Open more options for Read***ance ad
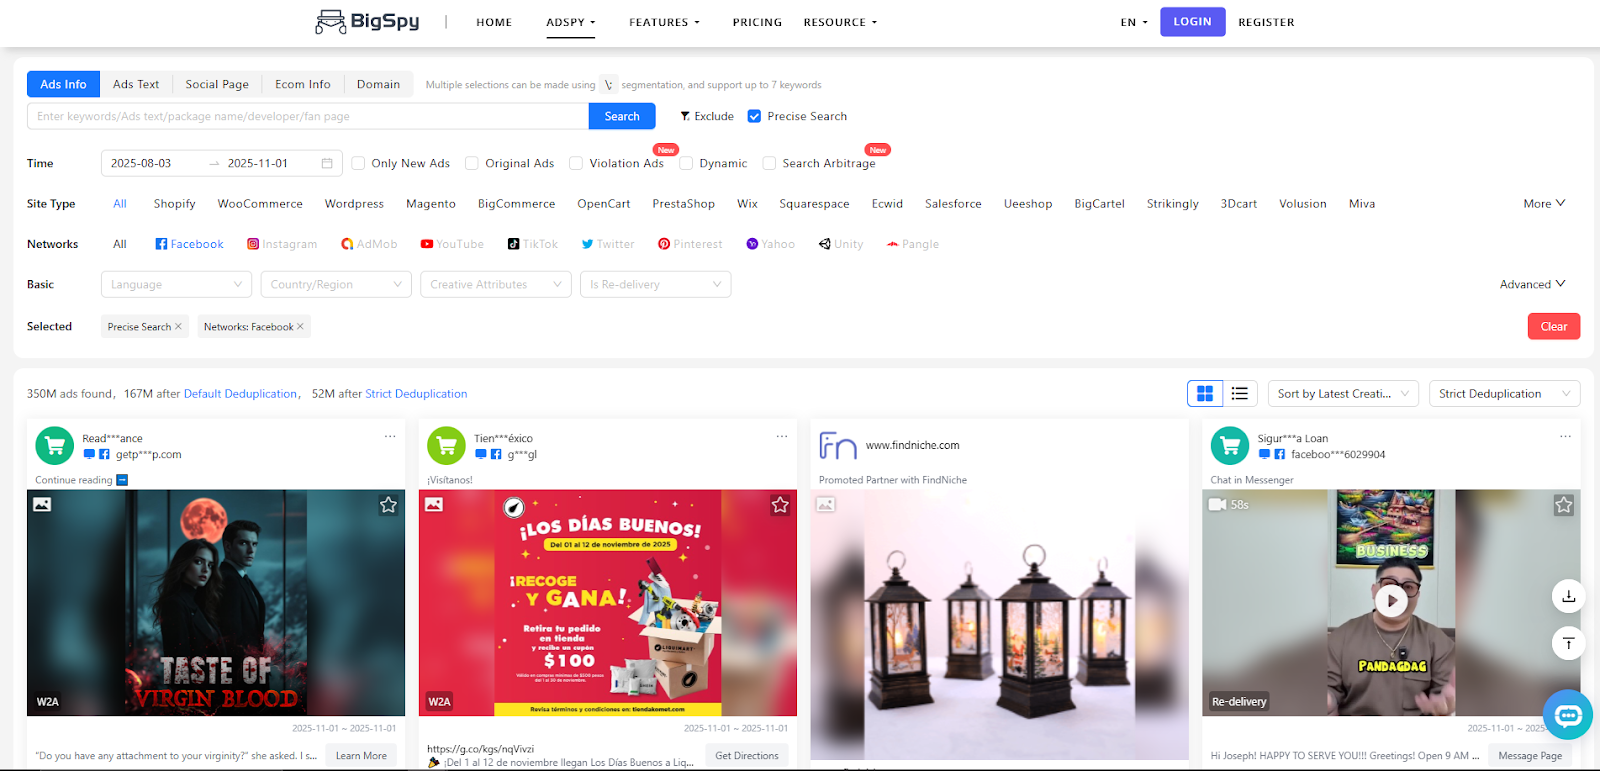This screenshot has height=771, width=1600. tap(390, 437)
